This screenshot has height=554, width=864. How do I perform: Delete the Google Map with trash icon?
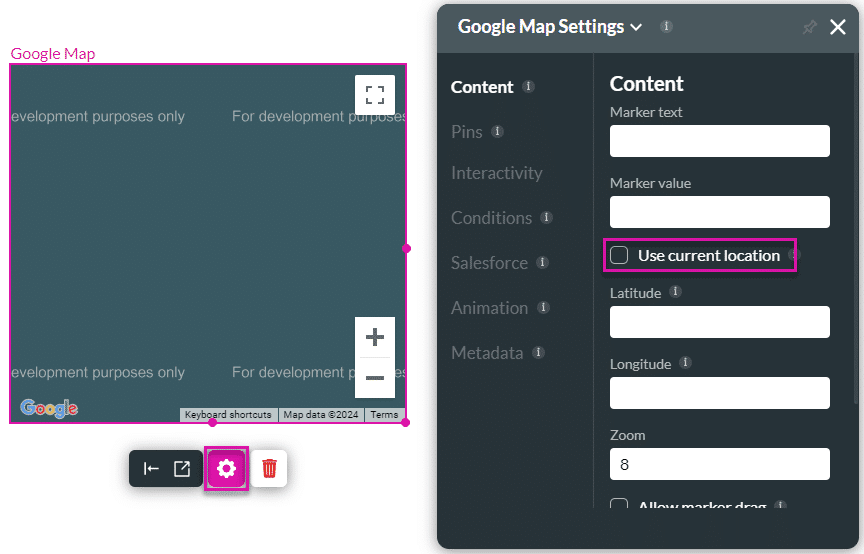269,469
